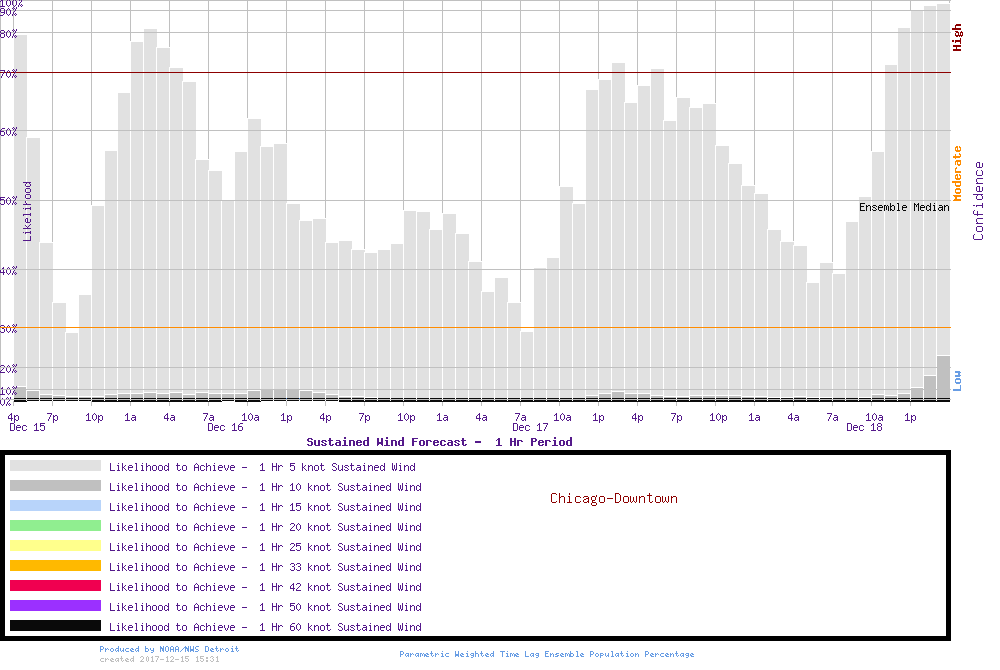This screenshot has height=670, width=1000.
Task: Click the light gray 5 knot legend swatch
Action: click(55, 466)
